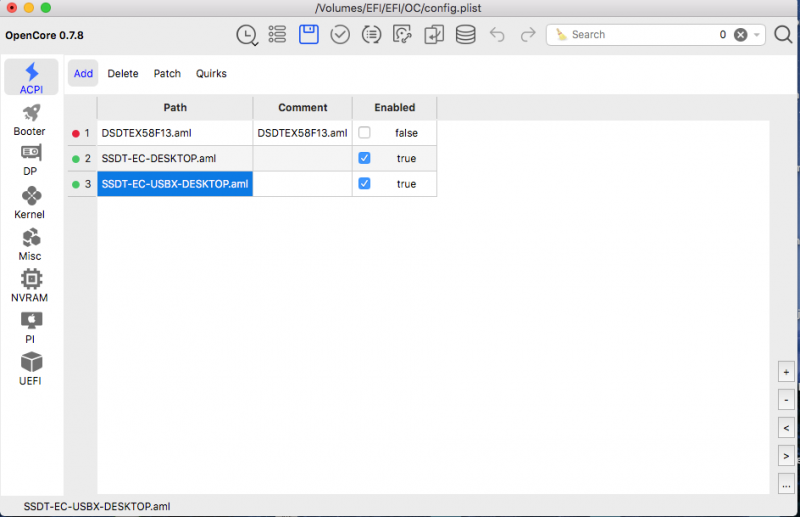Click the magnifier search icon
This screenshot has width=800, height=517.
point(783,35)
